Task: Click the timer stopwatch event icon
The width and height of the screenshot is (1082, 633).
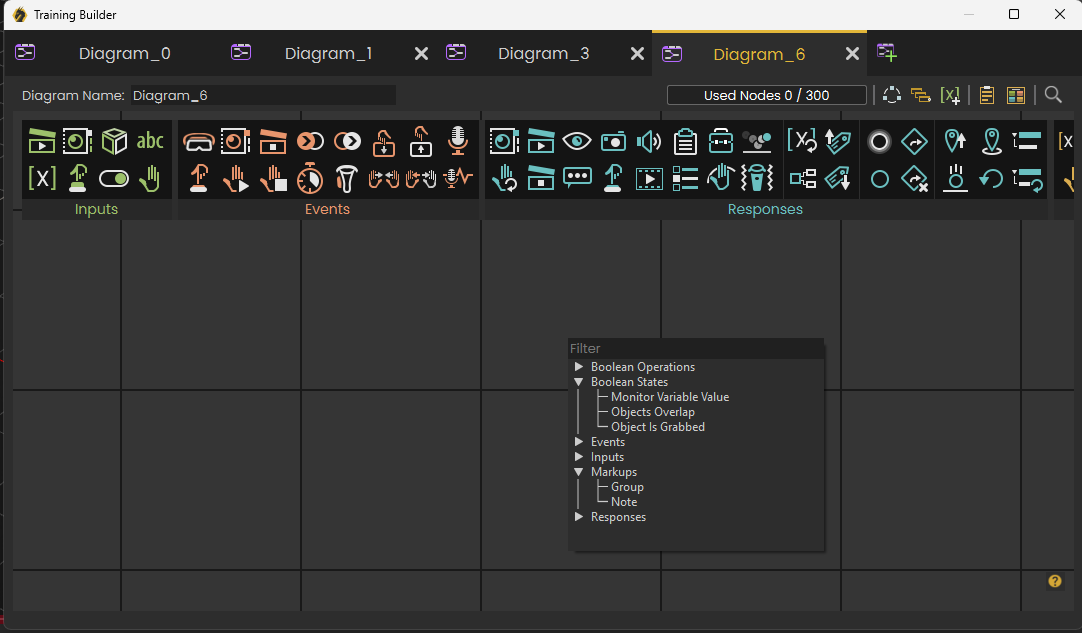Action: (310, 179)
